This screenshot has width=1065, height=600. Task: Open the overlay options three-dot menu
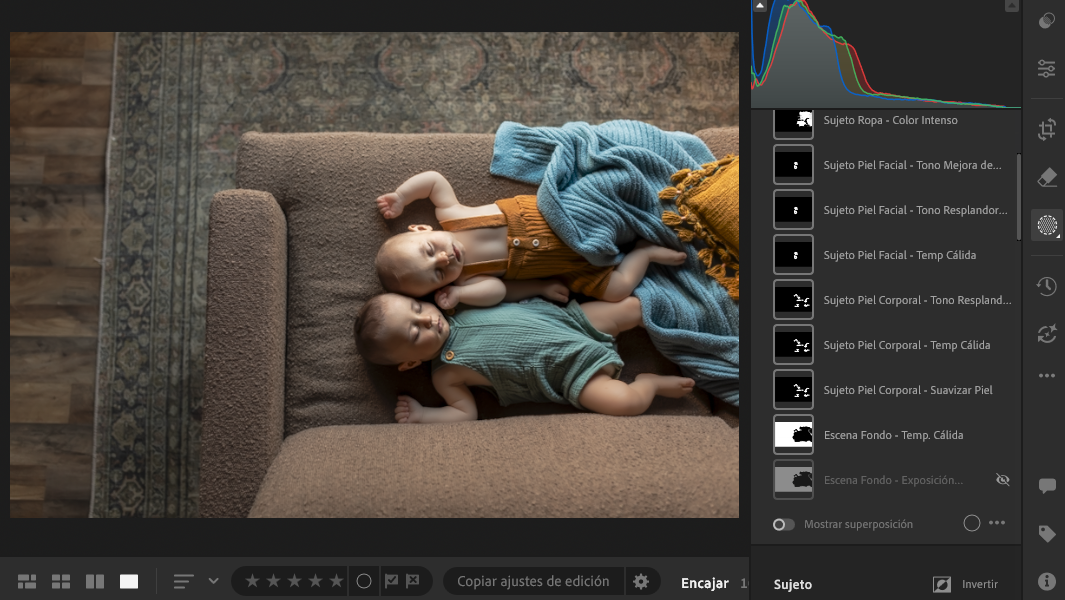tap(997, 523)
